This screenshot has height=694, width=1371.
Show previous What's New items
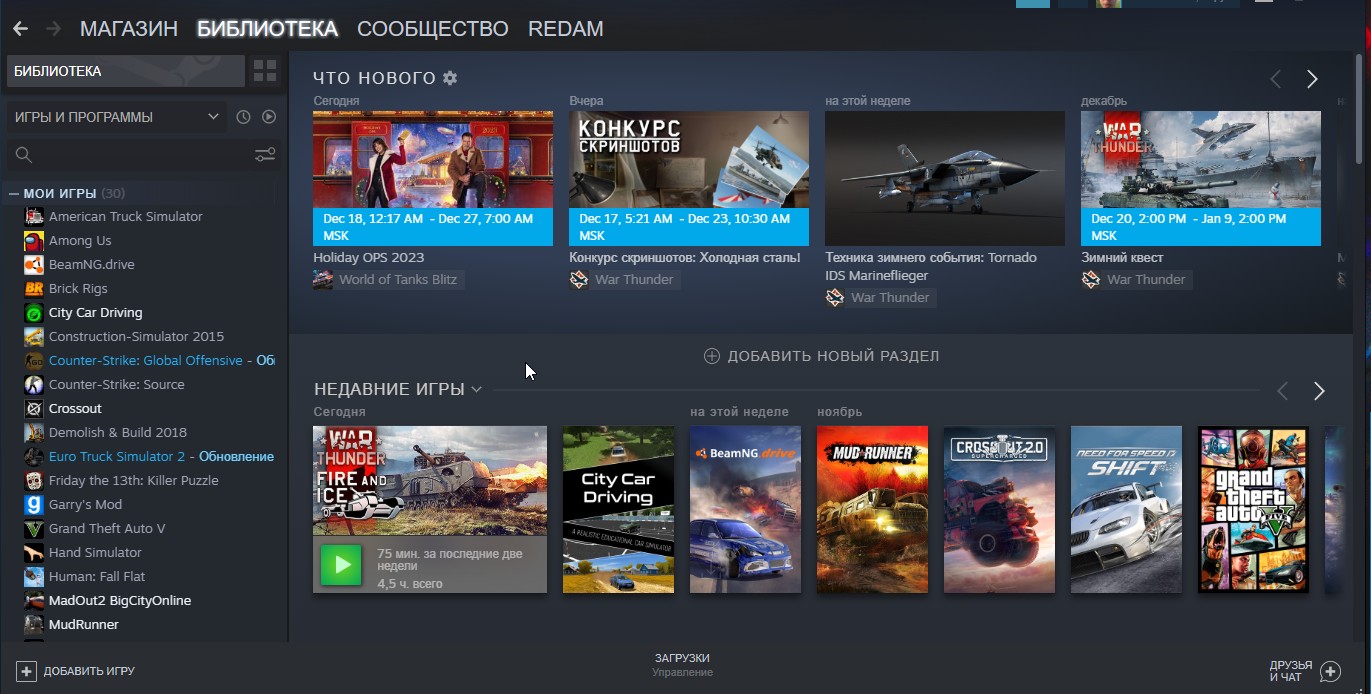point(1275,79)
